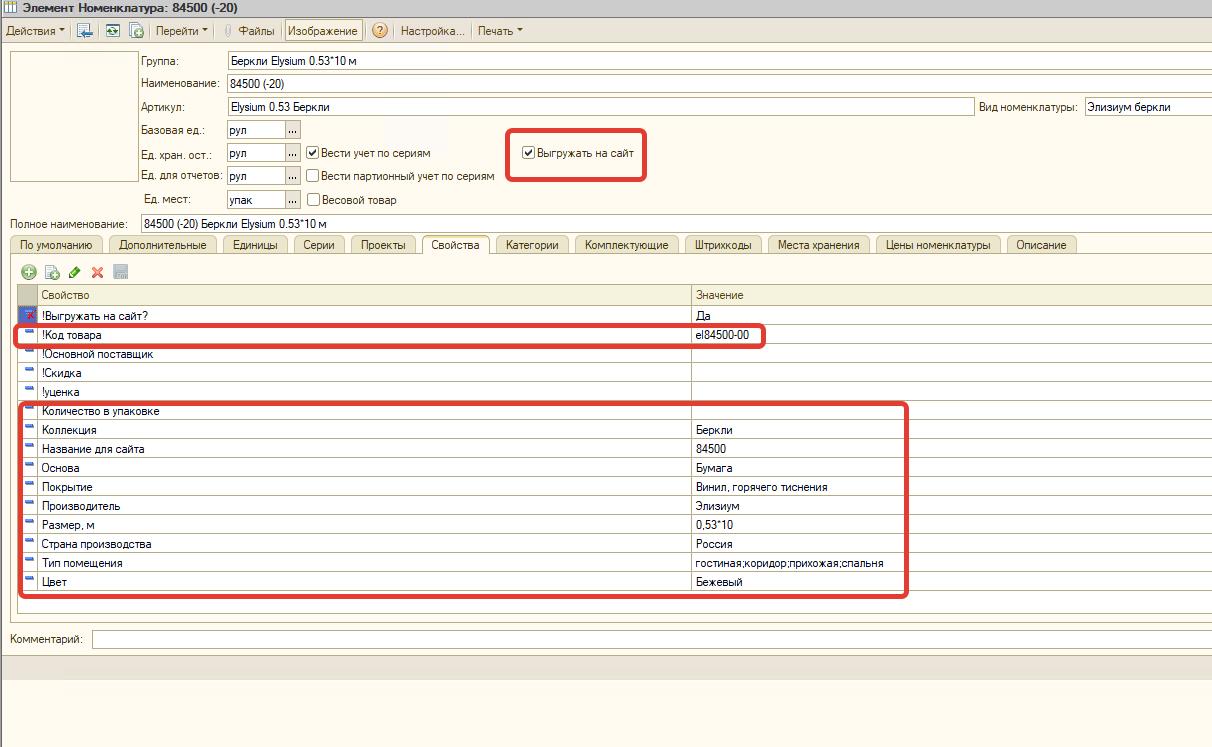Click the ellipsis button next to Базовая ед.
The width and height of the screenshot is (1212, 747).
pyautogui.click(x=292, y=130)
